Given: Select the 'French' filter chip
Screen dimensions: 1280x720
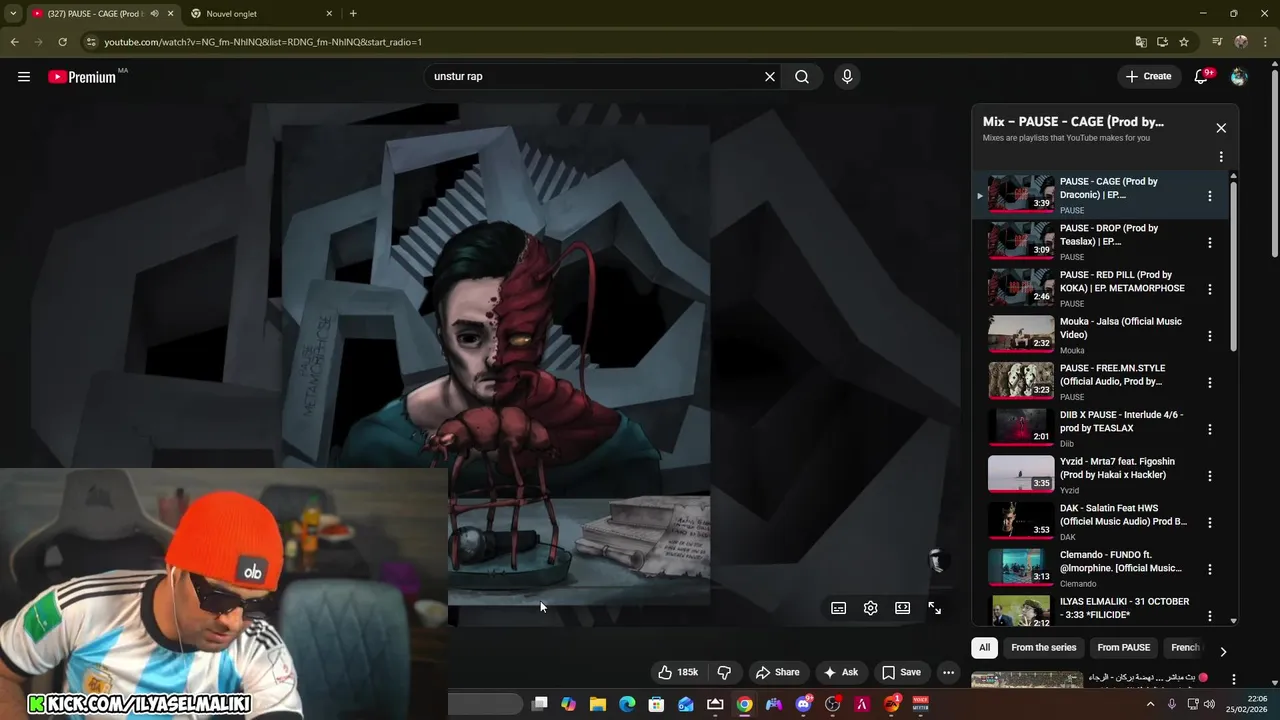Looking at the screenshot, I should pos(1185,647).
